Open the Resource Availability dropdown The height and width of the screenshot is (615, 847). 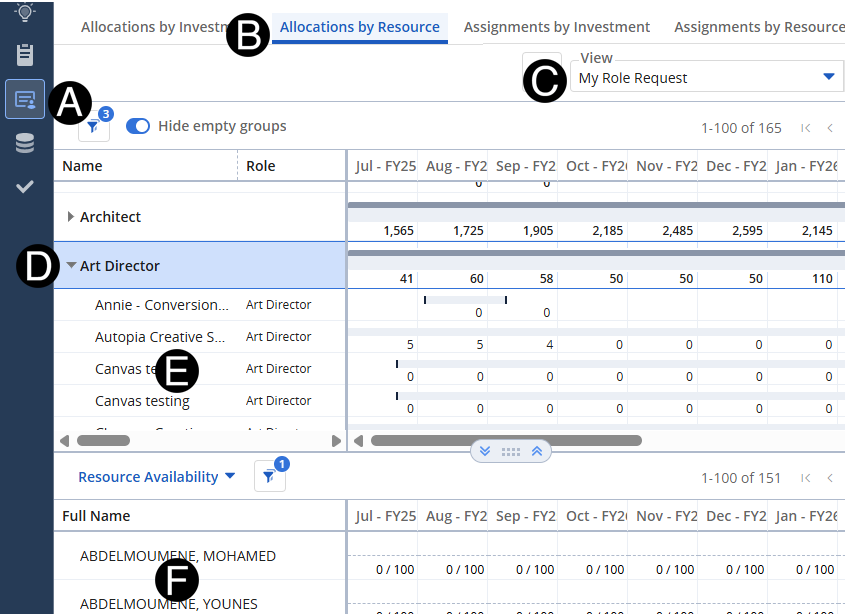click(156, 477)
